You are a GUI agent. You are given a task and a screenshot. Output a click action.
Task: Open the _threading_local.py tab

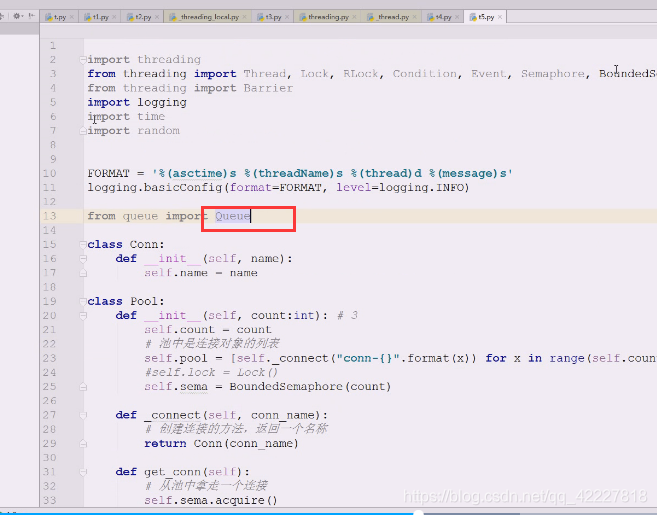(x=208, y=17)
